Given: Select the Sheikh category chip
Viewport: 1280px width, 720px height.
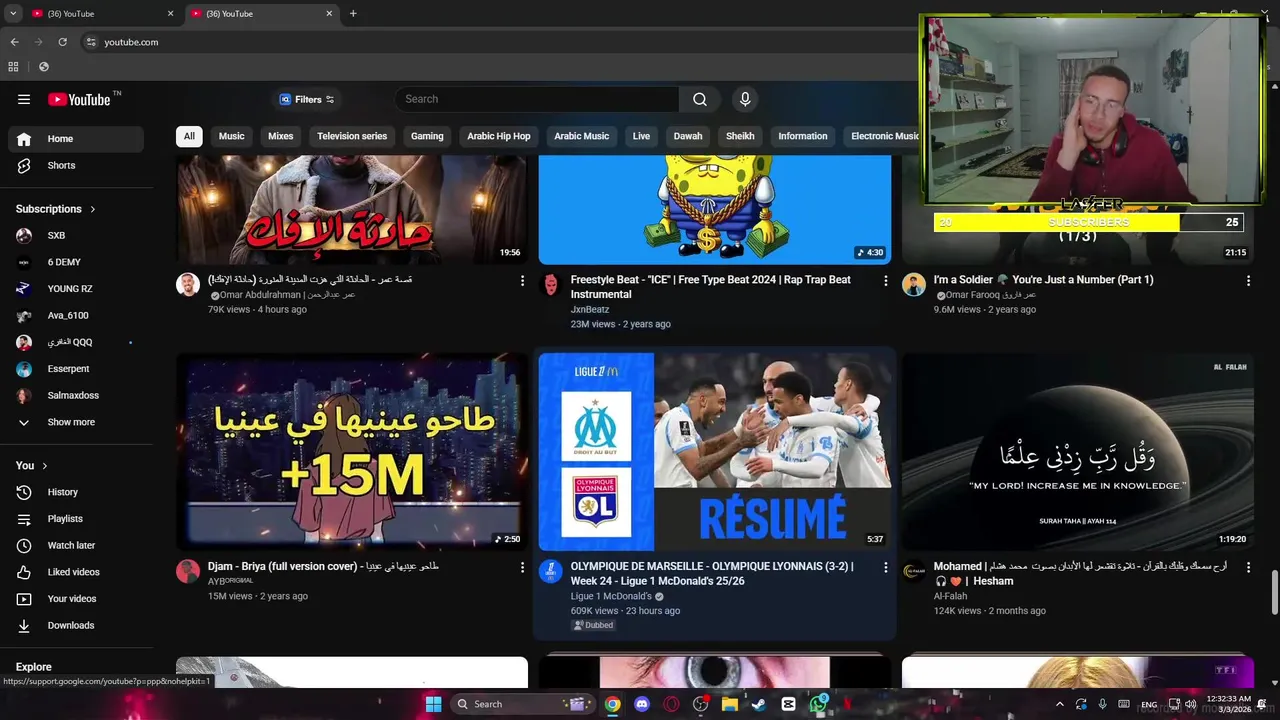Looking at the screenshot, I should 740,136.
